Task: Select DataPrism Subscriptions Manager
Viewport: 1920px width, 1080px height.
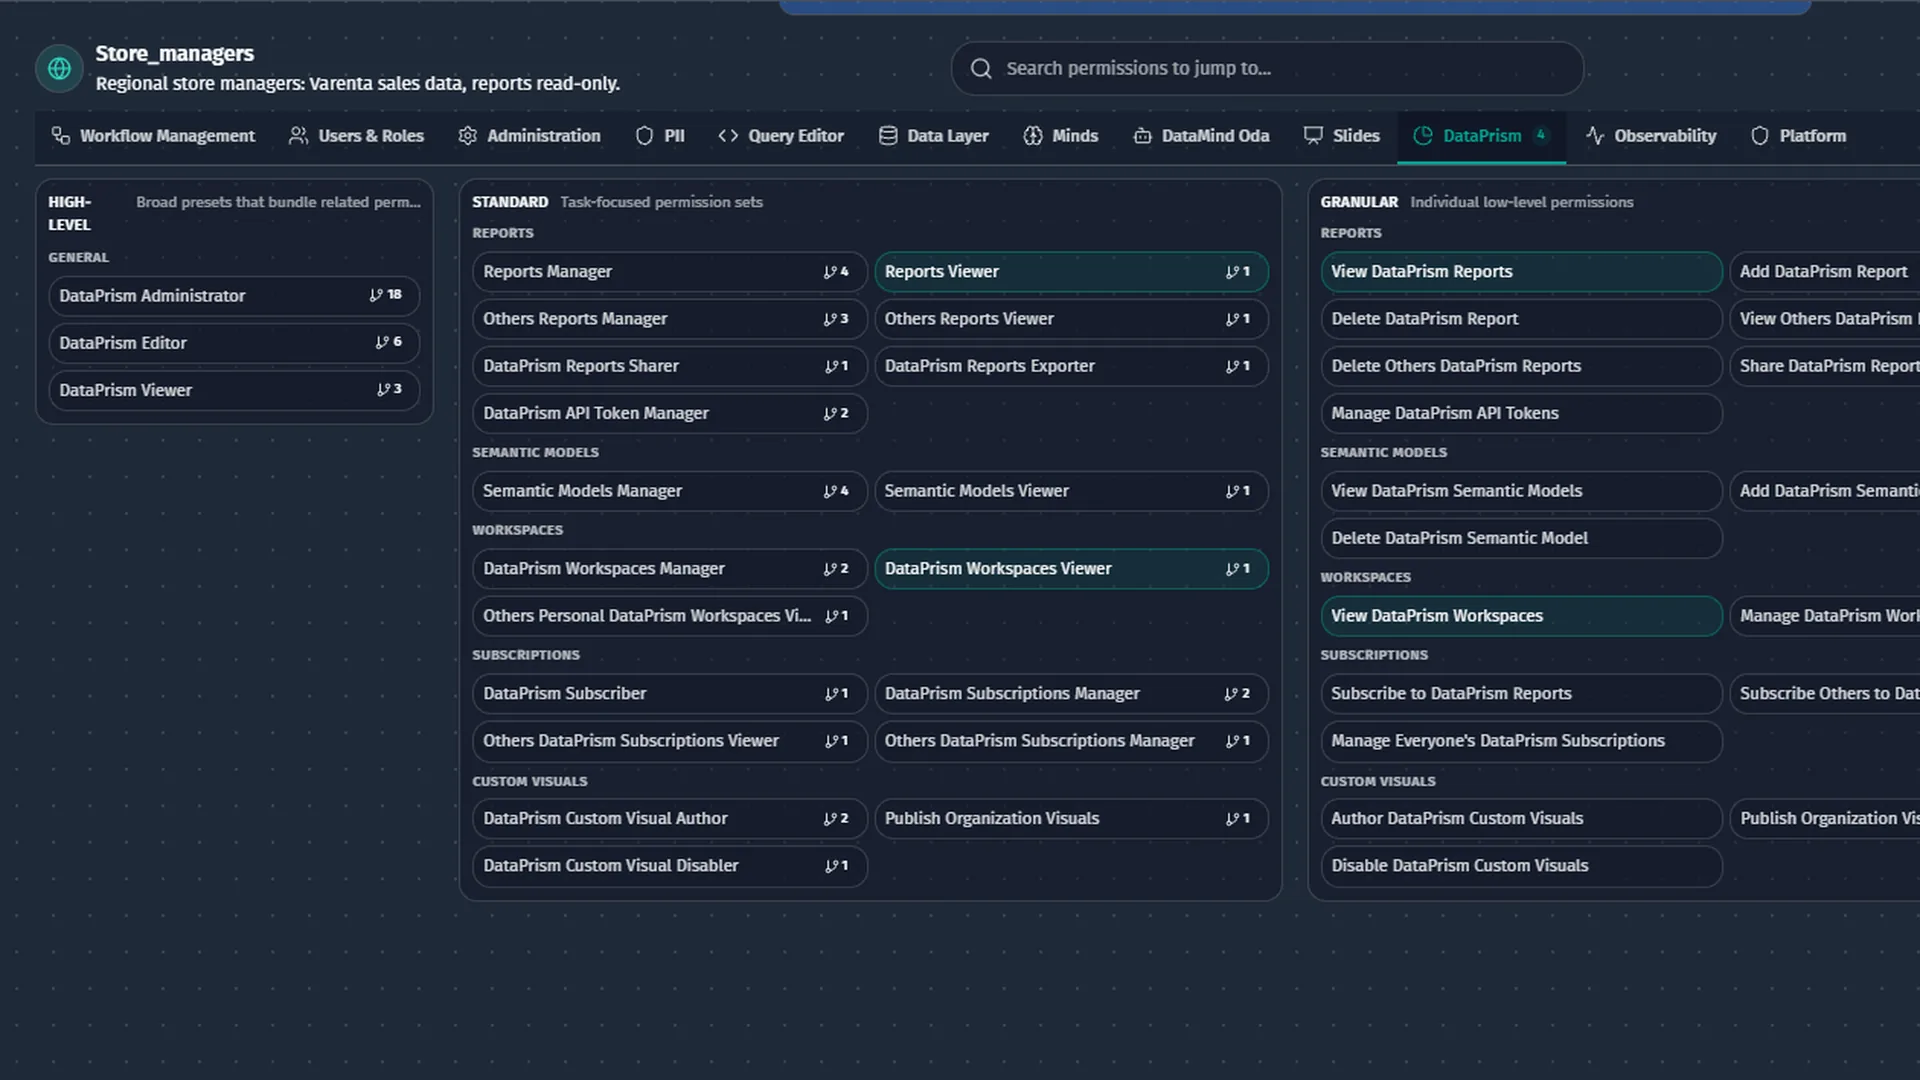Action: coord(1071,694)
